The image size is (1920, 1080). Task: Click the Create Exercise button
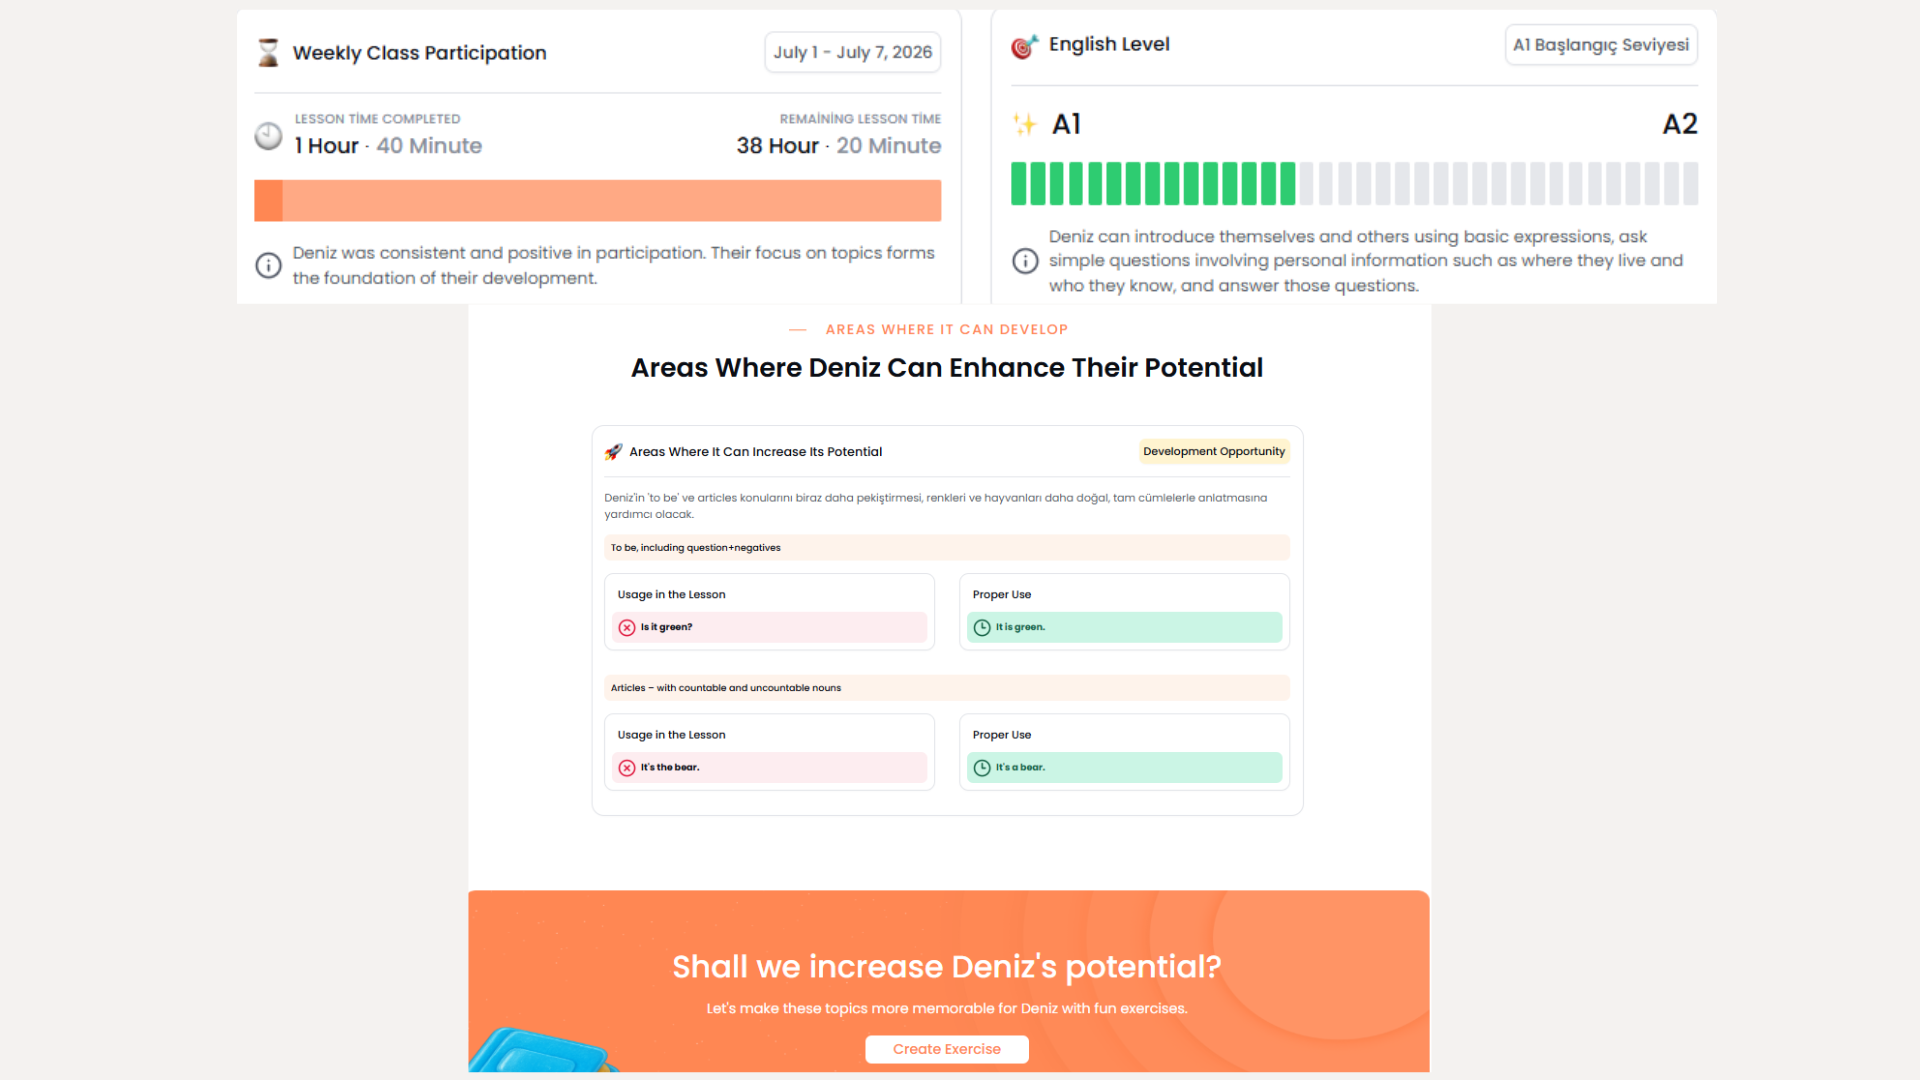[x=947, y=1049]
